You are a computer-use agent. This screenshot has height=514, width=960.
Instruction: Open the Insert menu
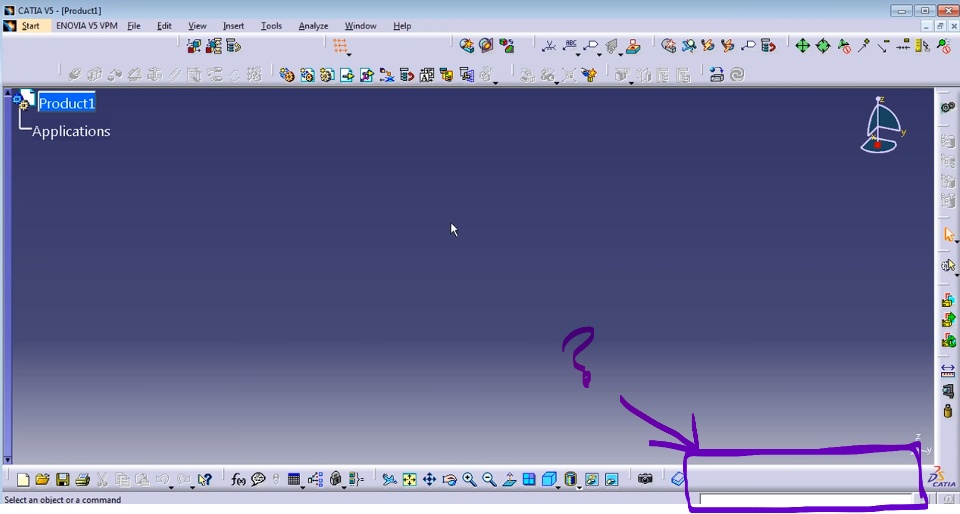(x=233, y=26)
